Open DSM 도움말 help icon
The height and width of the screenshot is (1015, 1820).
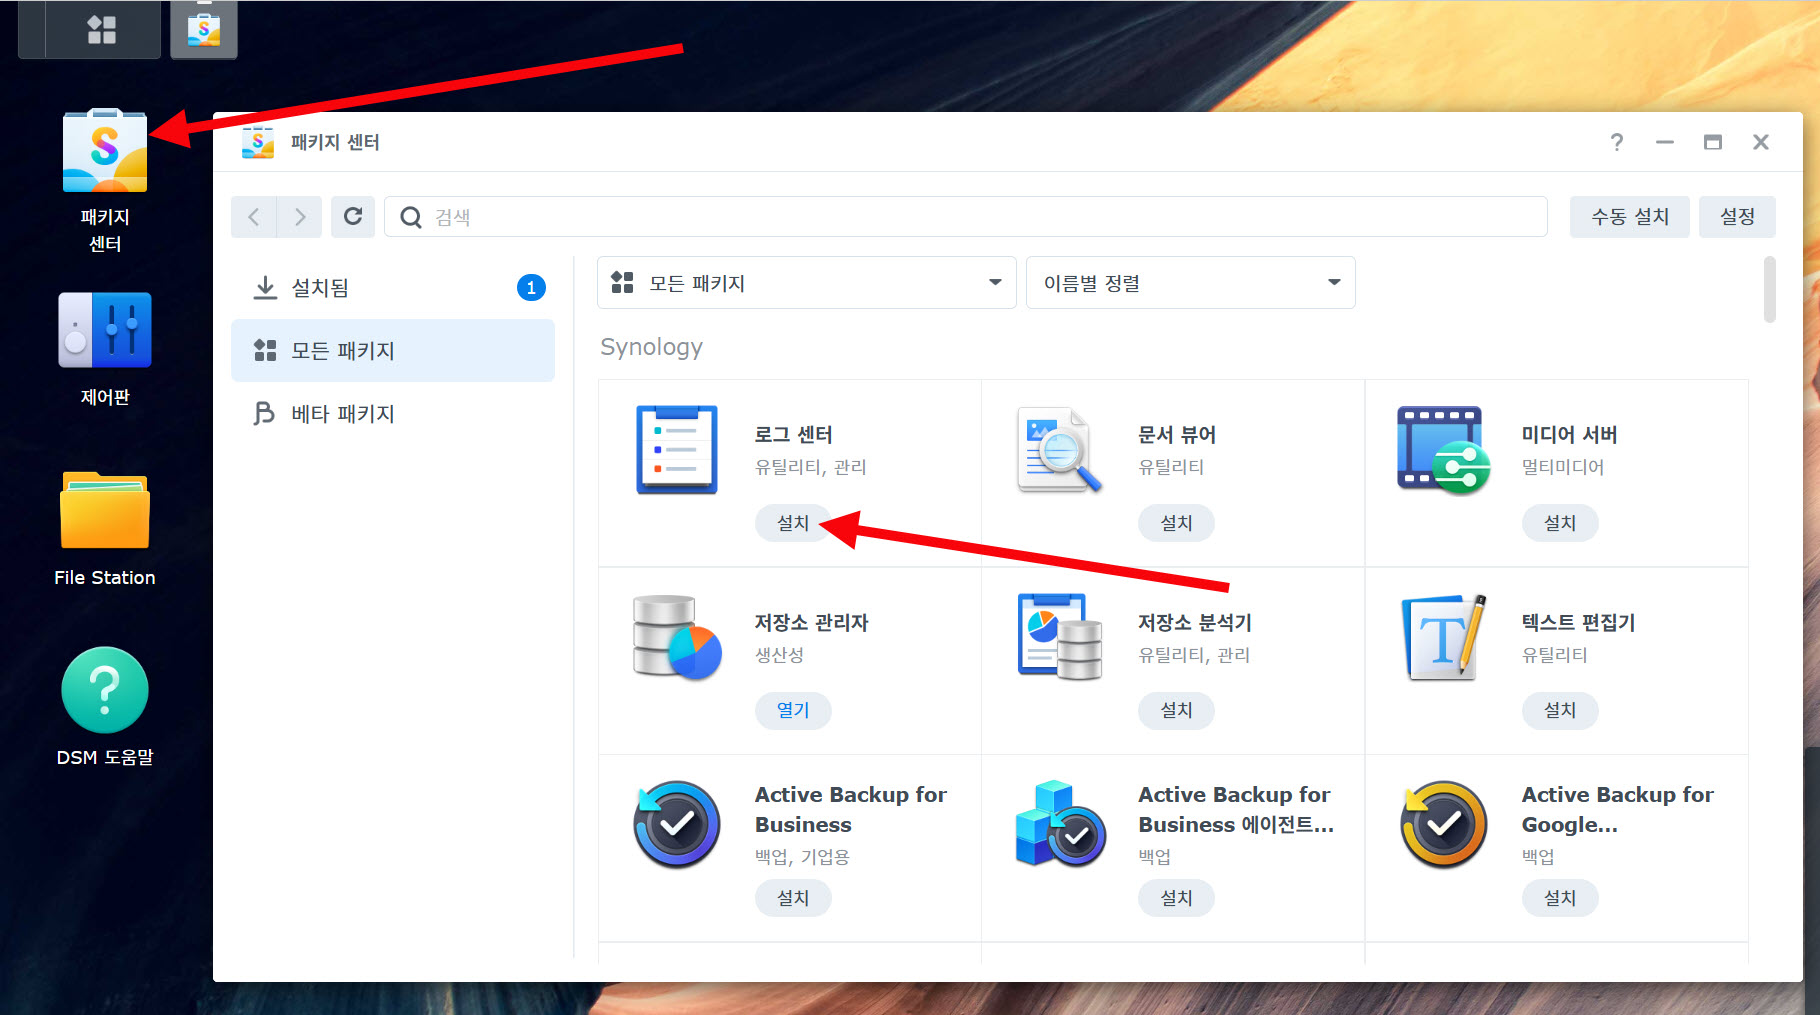105,690
